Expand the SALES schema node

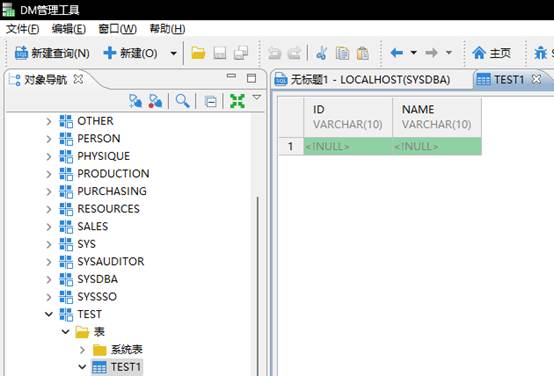[x=49, y=227]
